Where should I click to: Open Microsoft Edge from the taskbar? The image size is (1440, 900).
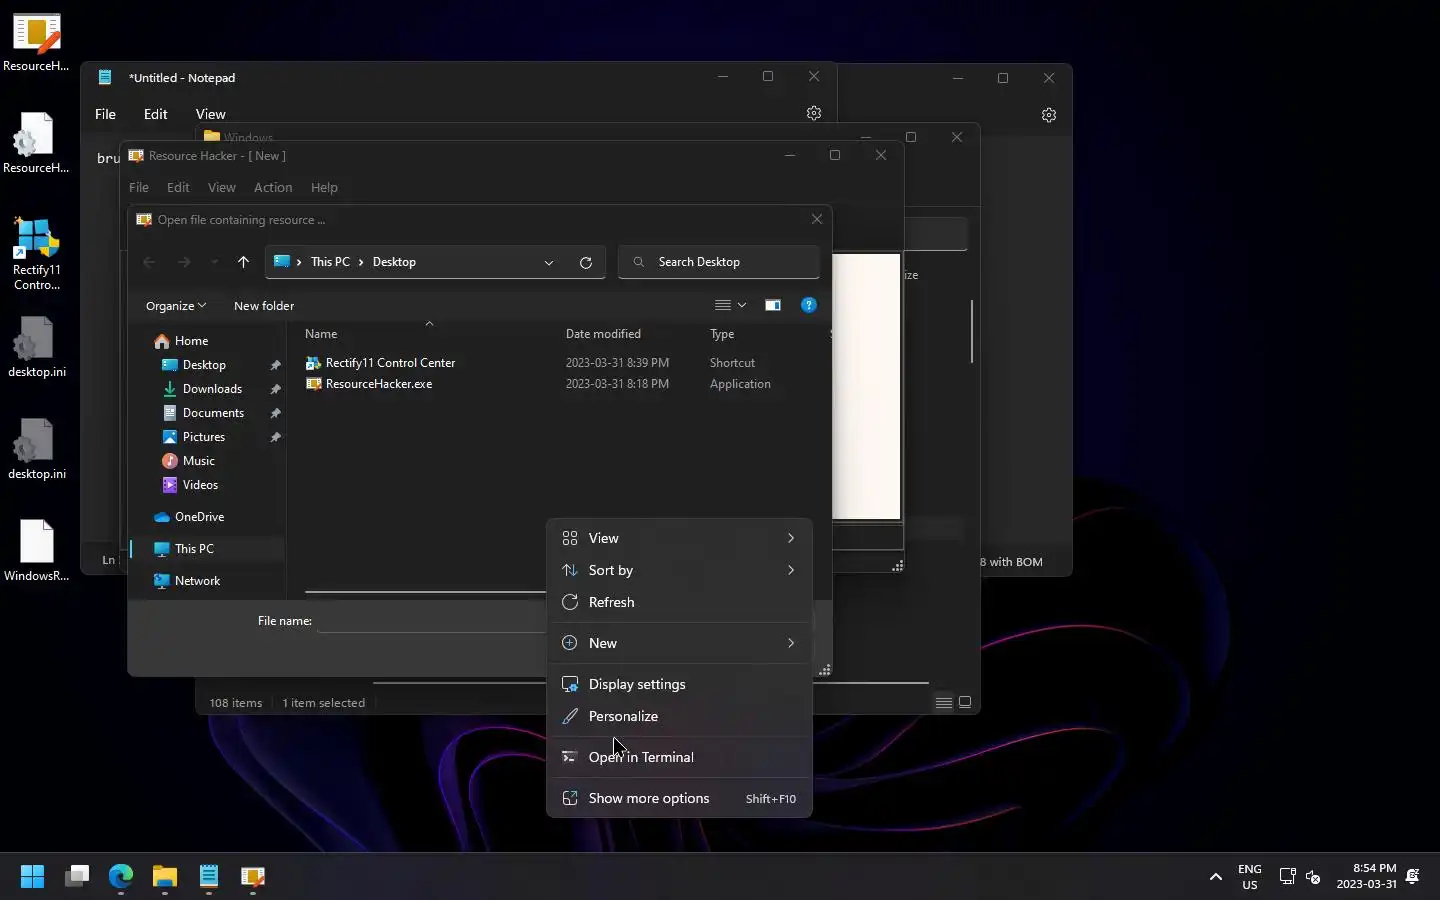121,877
